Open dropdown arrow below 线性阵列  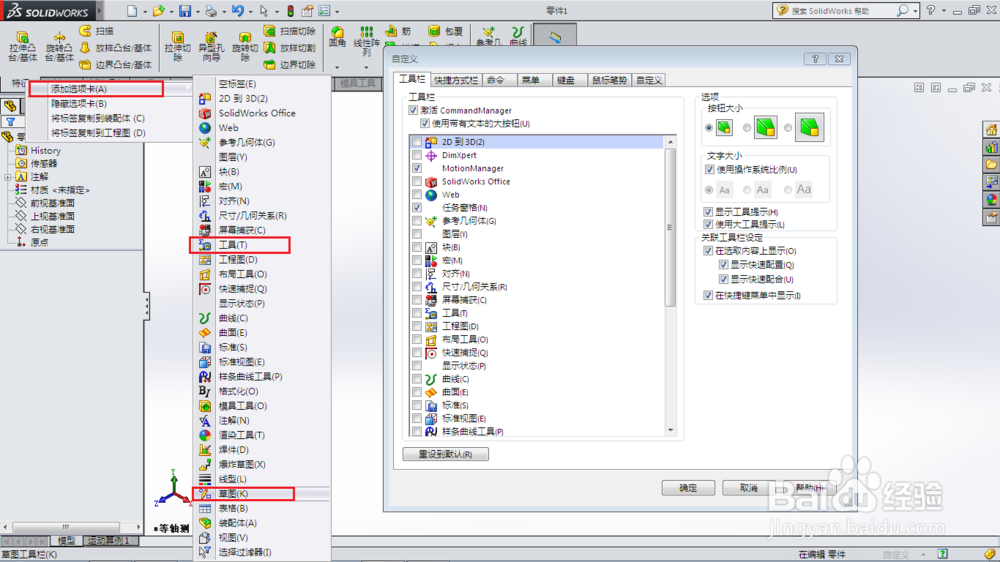click(366, 67)
